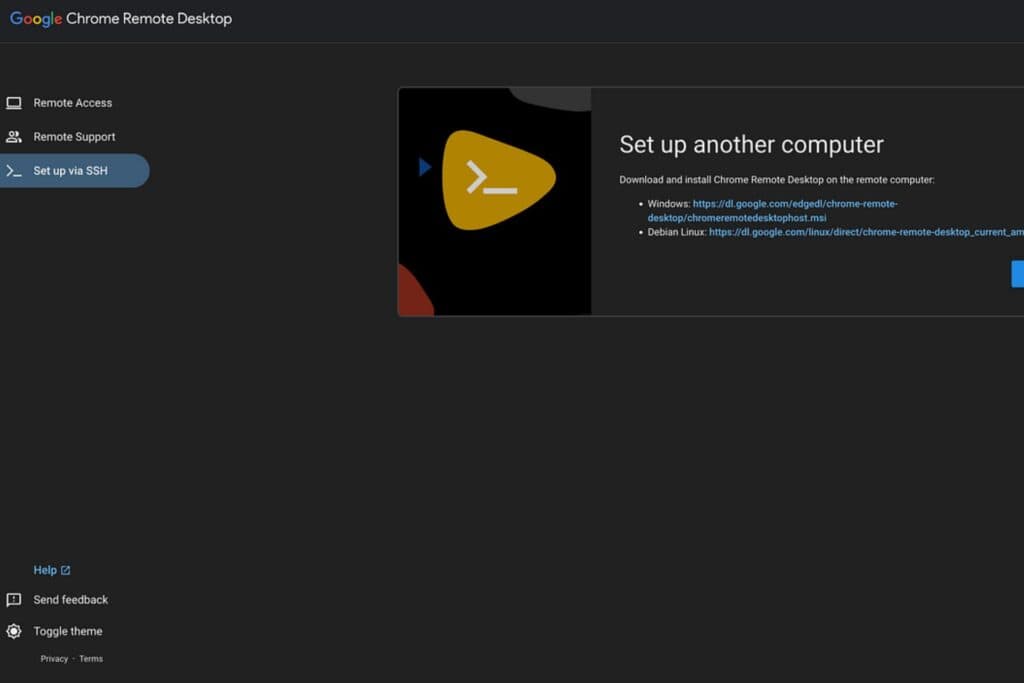
Task: View the Terms page
Action: (91, 658)
